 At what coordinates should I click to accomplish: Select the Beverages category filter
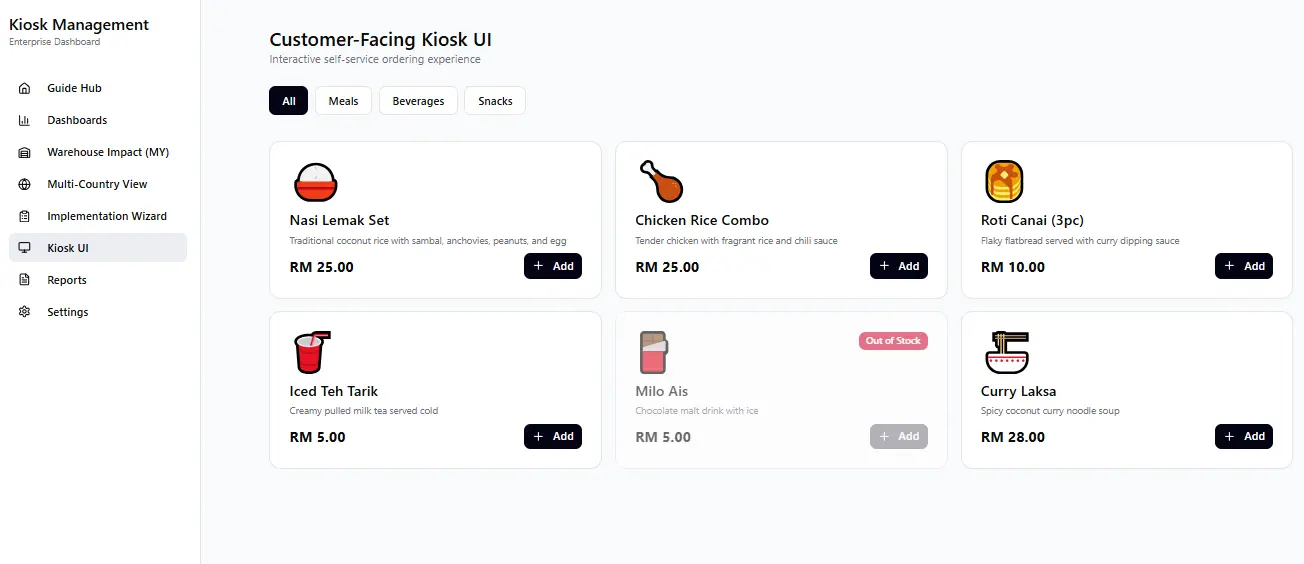(x=418, y=101)
